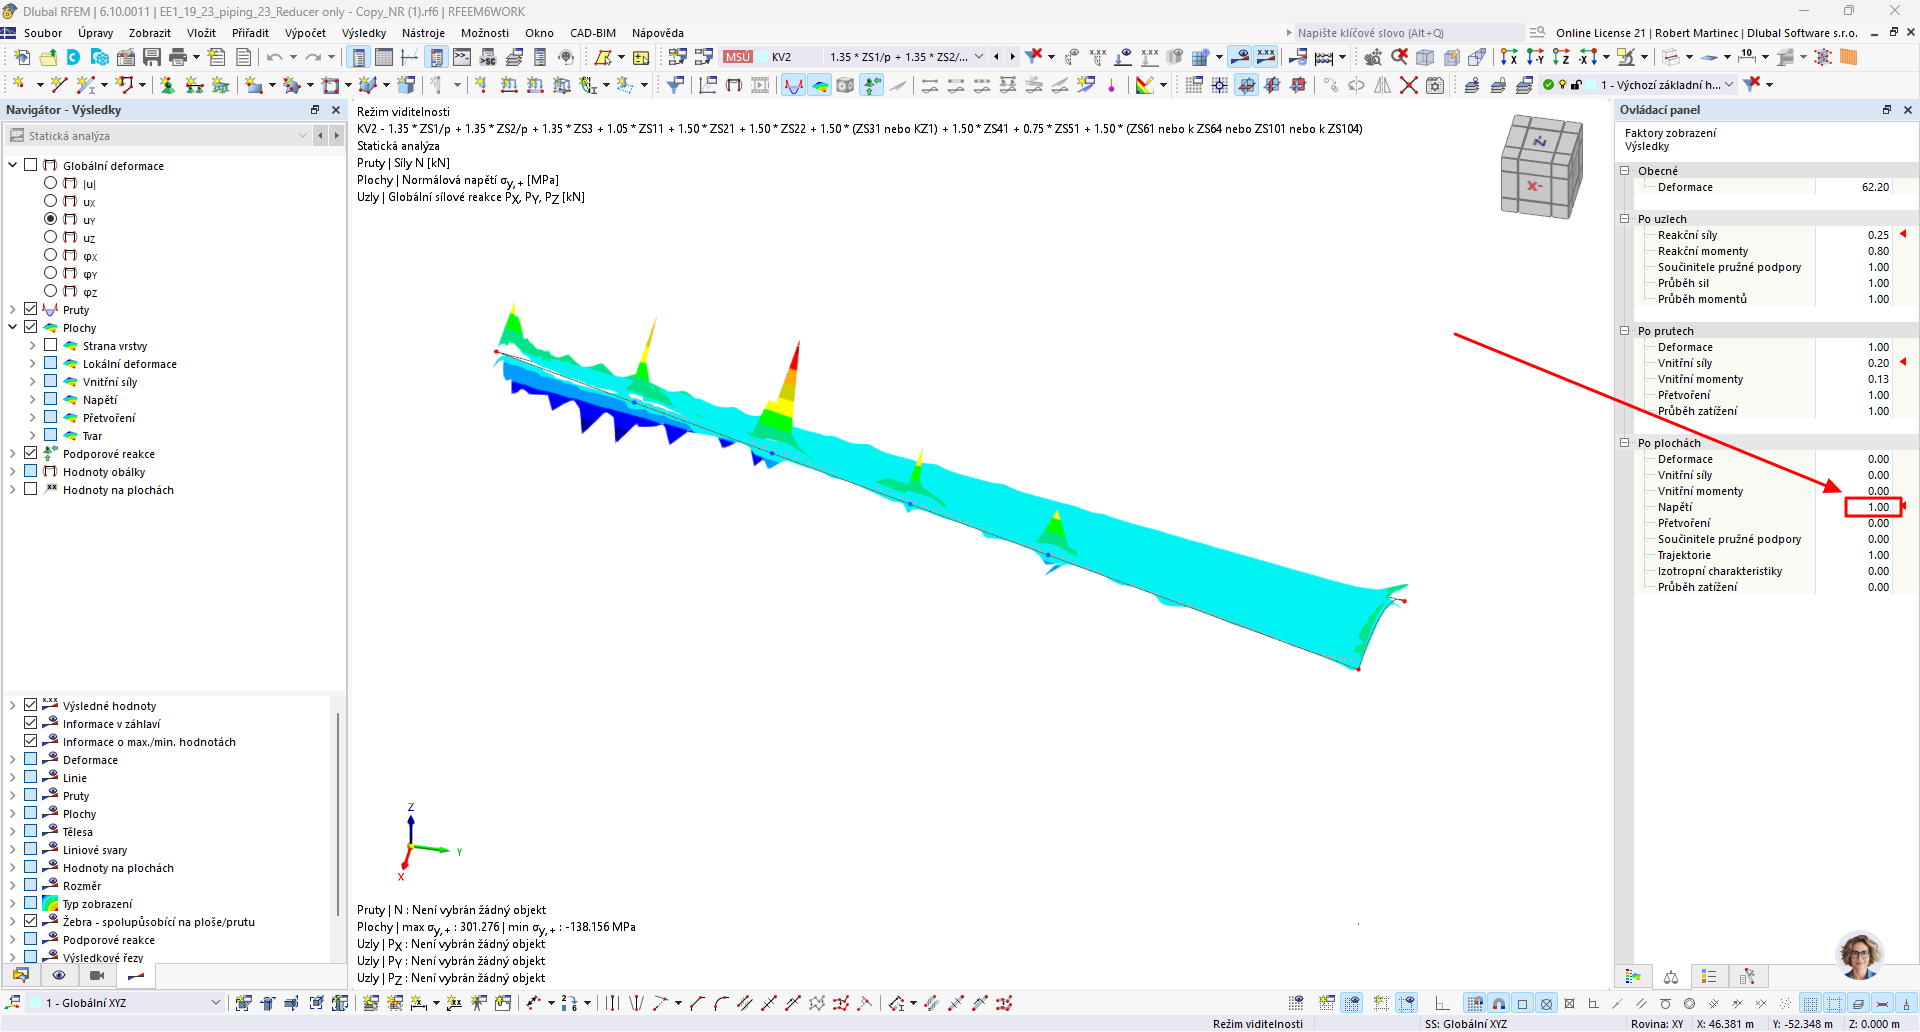Toggle the Napětí checkbox under Plochy
Image resolution: width=1920 pixels, height=1032 pixels.
pos(51,399)
